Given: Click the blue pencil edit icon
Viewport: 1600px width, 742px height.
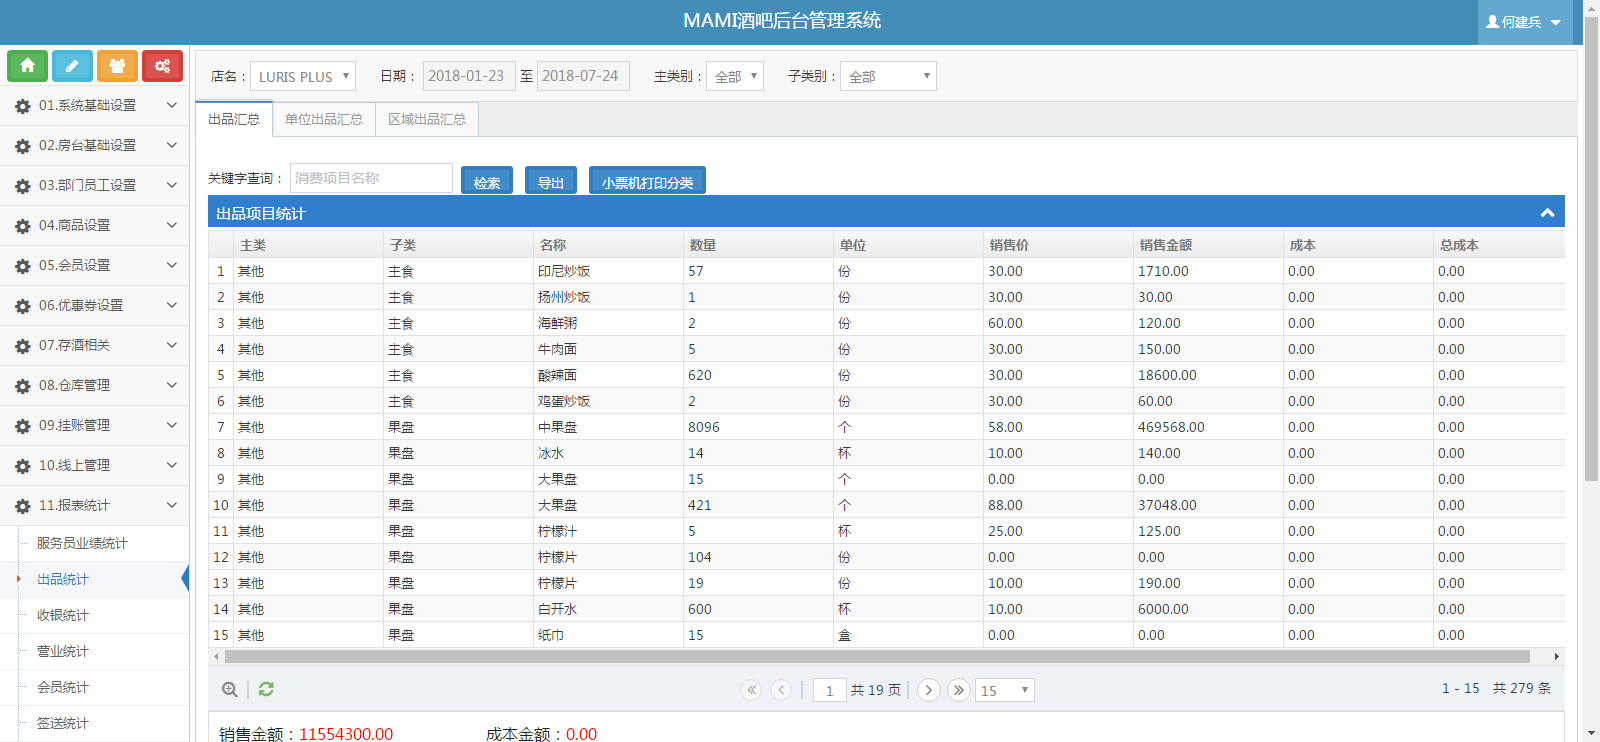Looking at the screenshot, I should coord(72,66).
